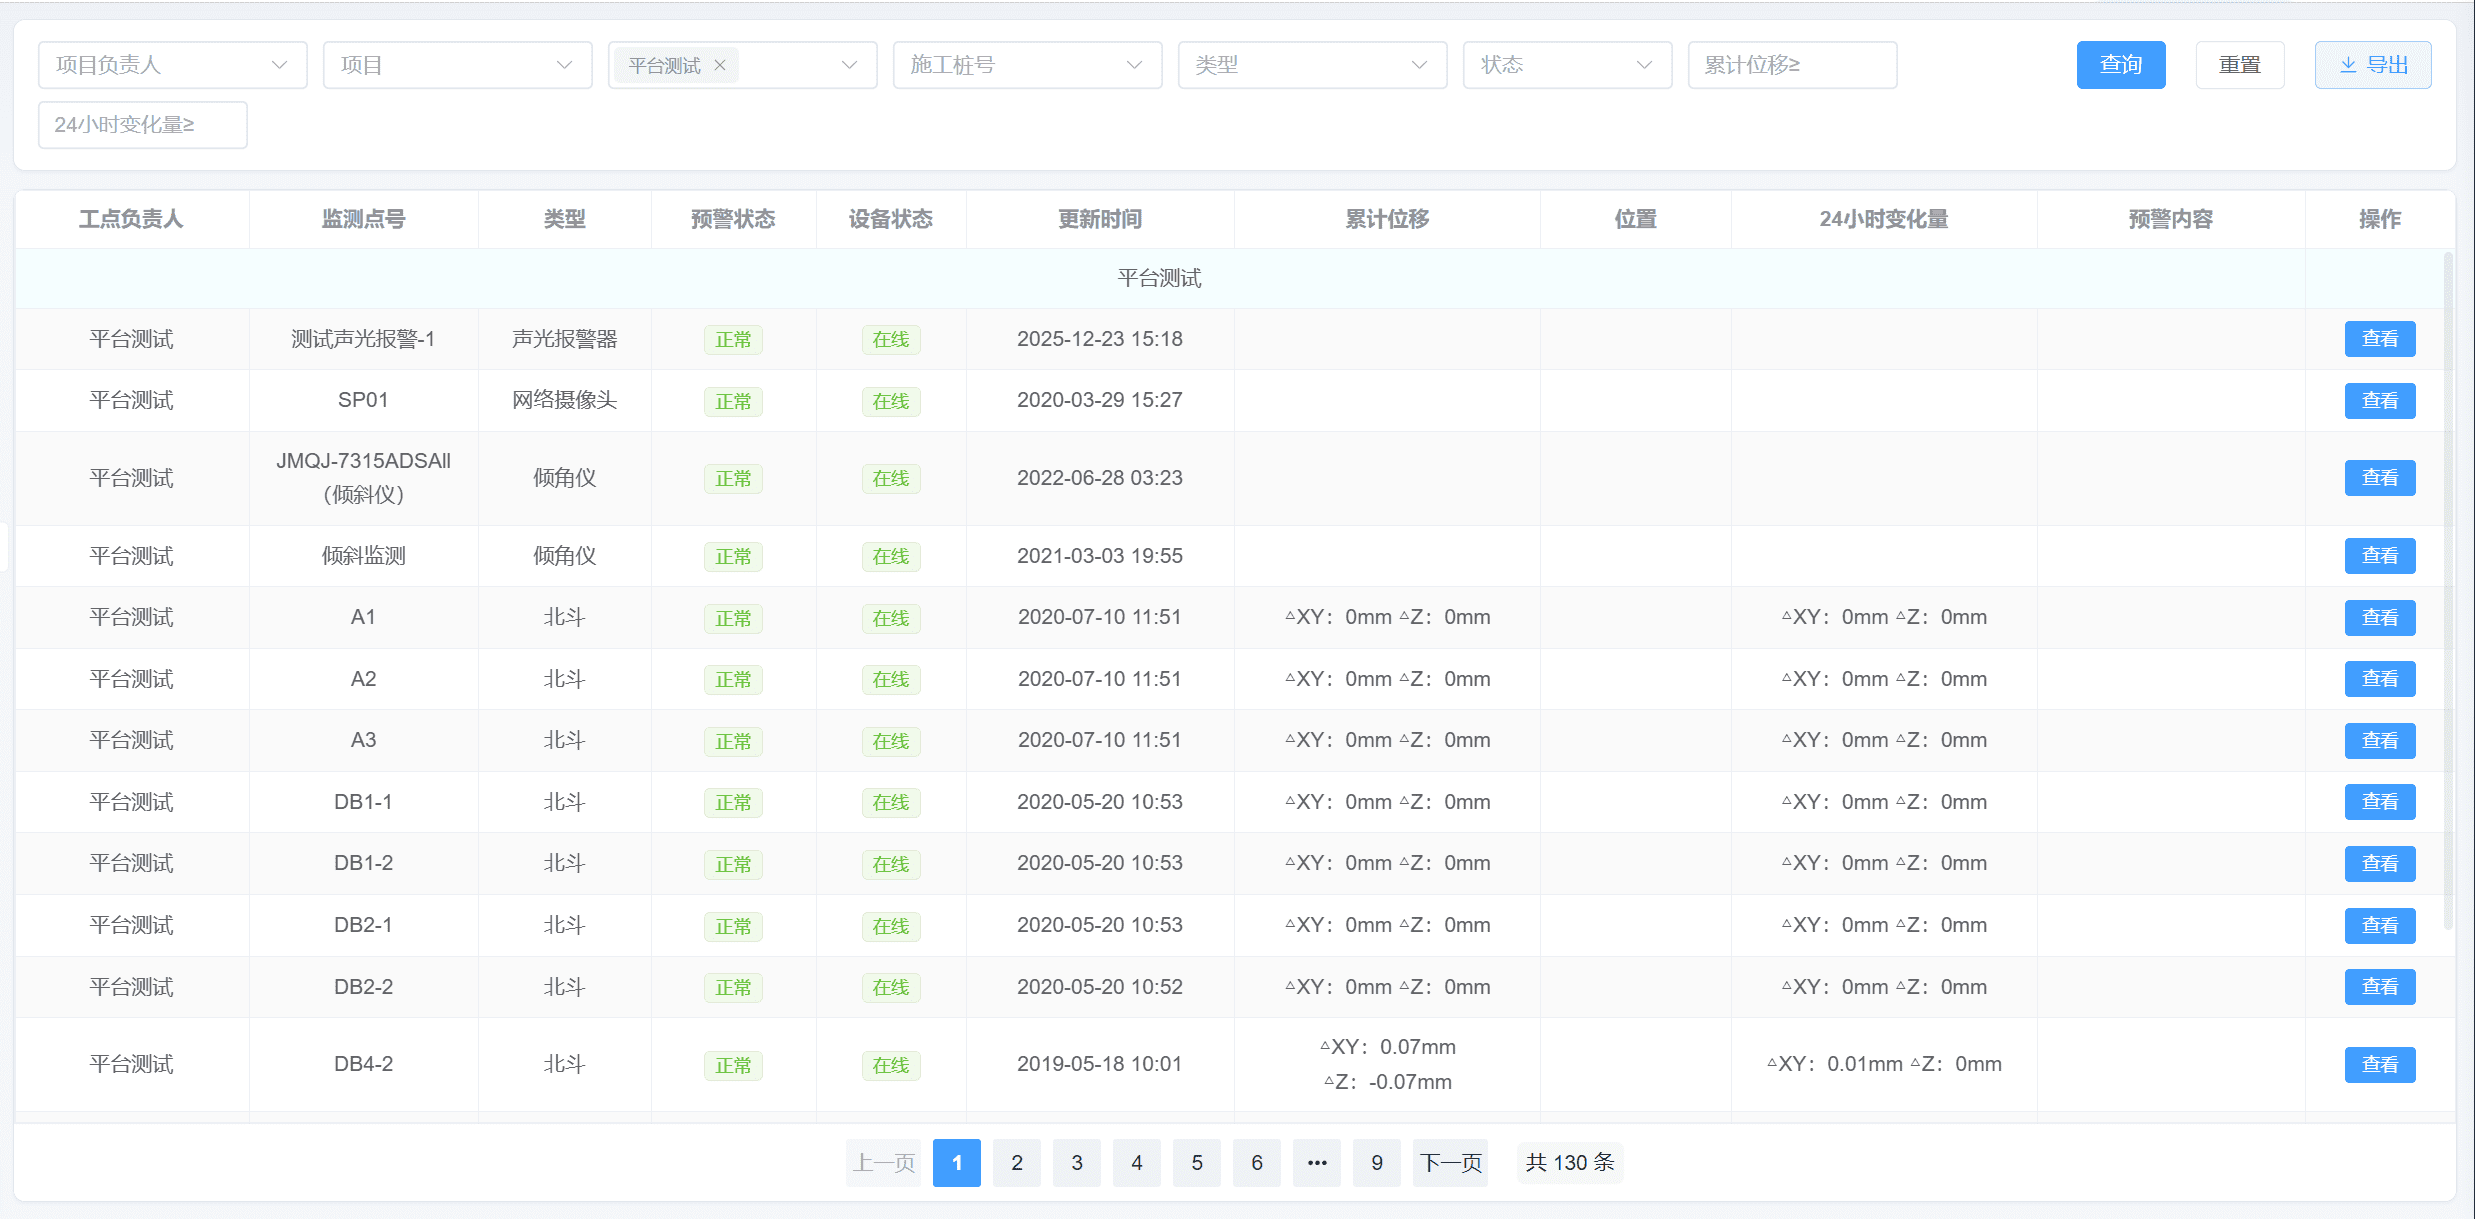Viewport: 2475px width, 1219px height.
Task: Go to page 3
Action: pyautogui.click(x=1077, y=1163)
